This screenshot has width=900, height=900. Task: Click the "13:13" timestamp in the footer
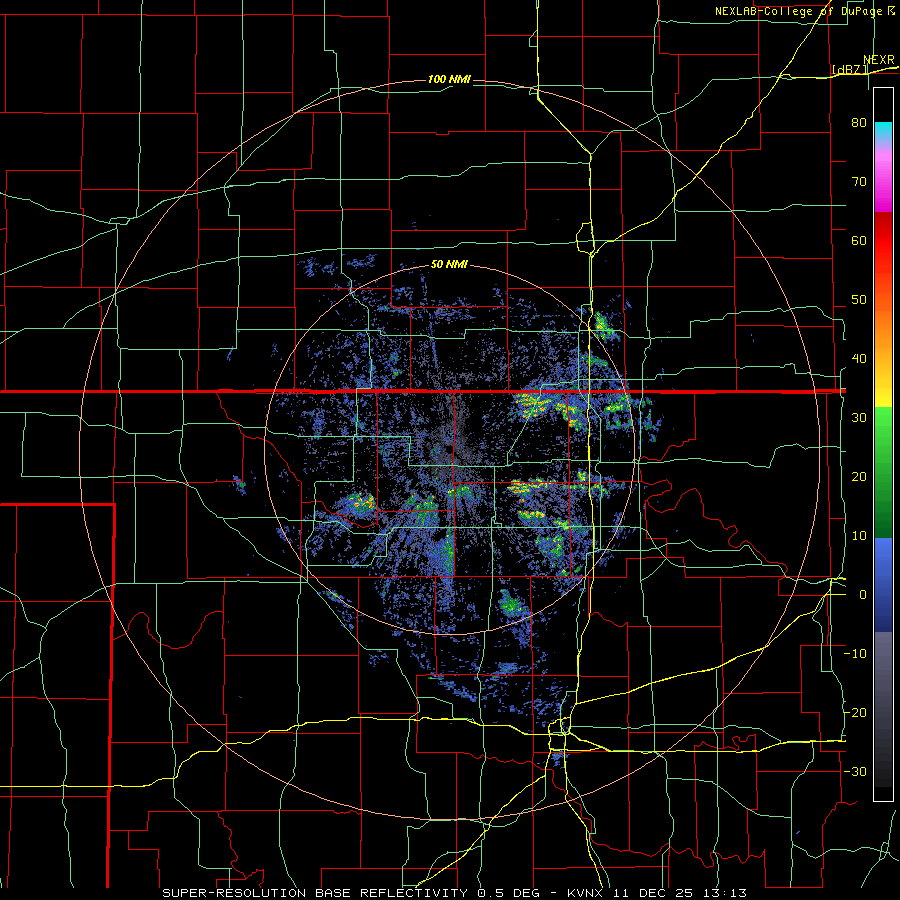click(727, 893)
